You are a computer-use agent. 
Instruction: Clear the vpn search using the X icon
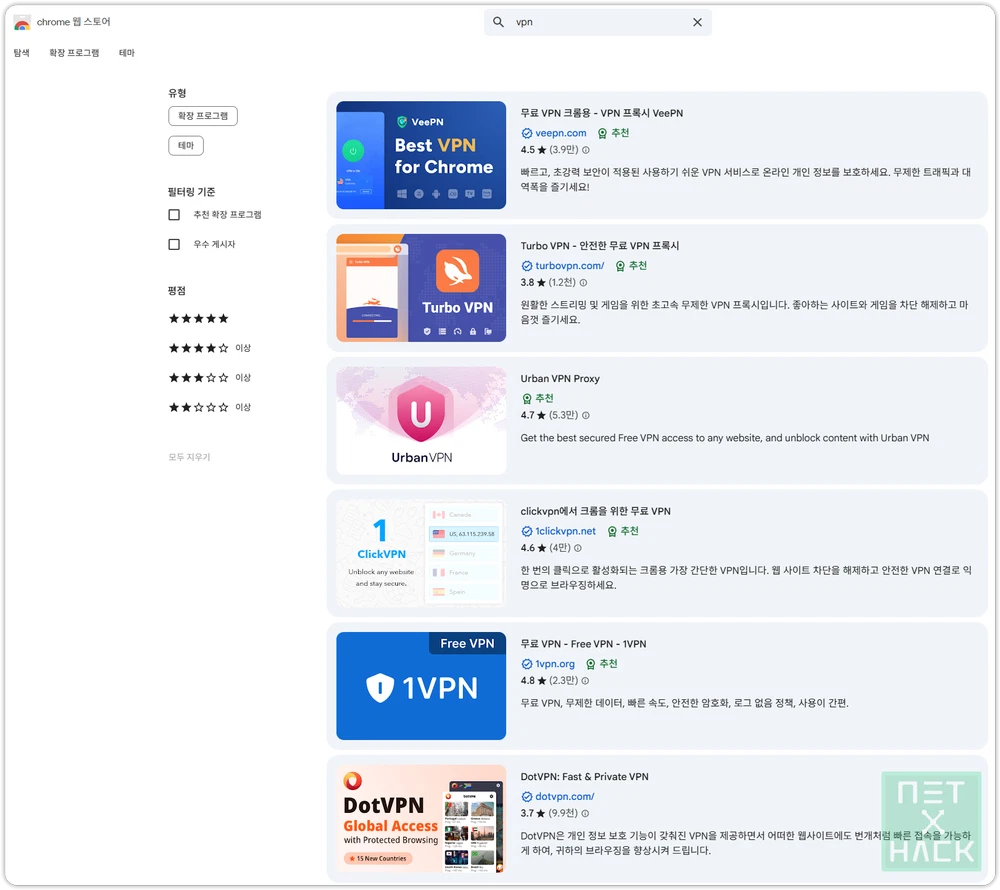pos(697,22)
